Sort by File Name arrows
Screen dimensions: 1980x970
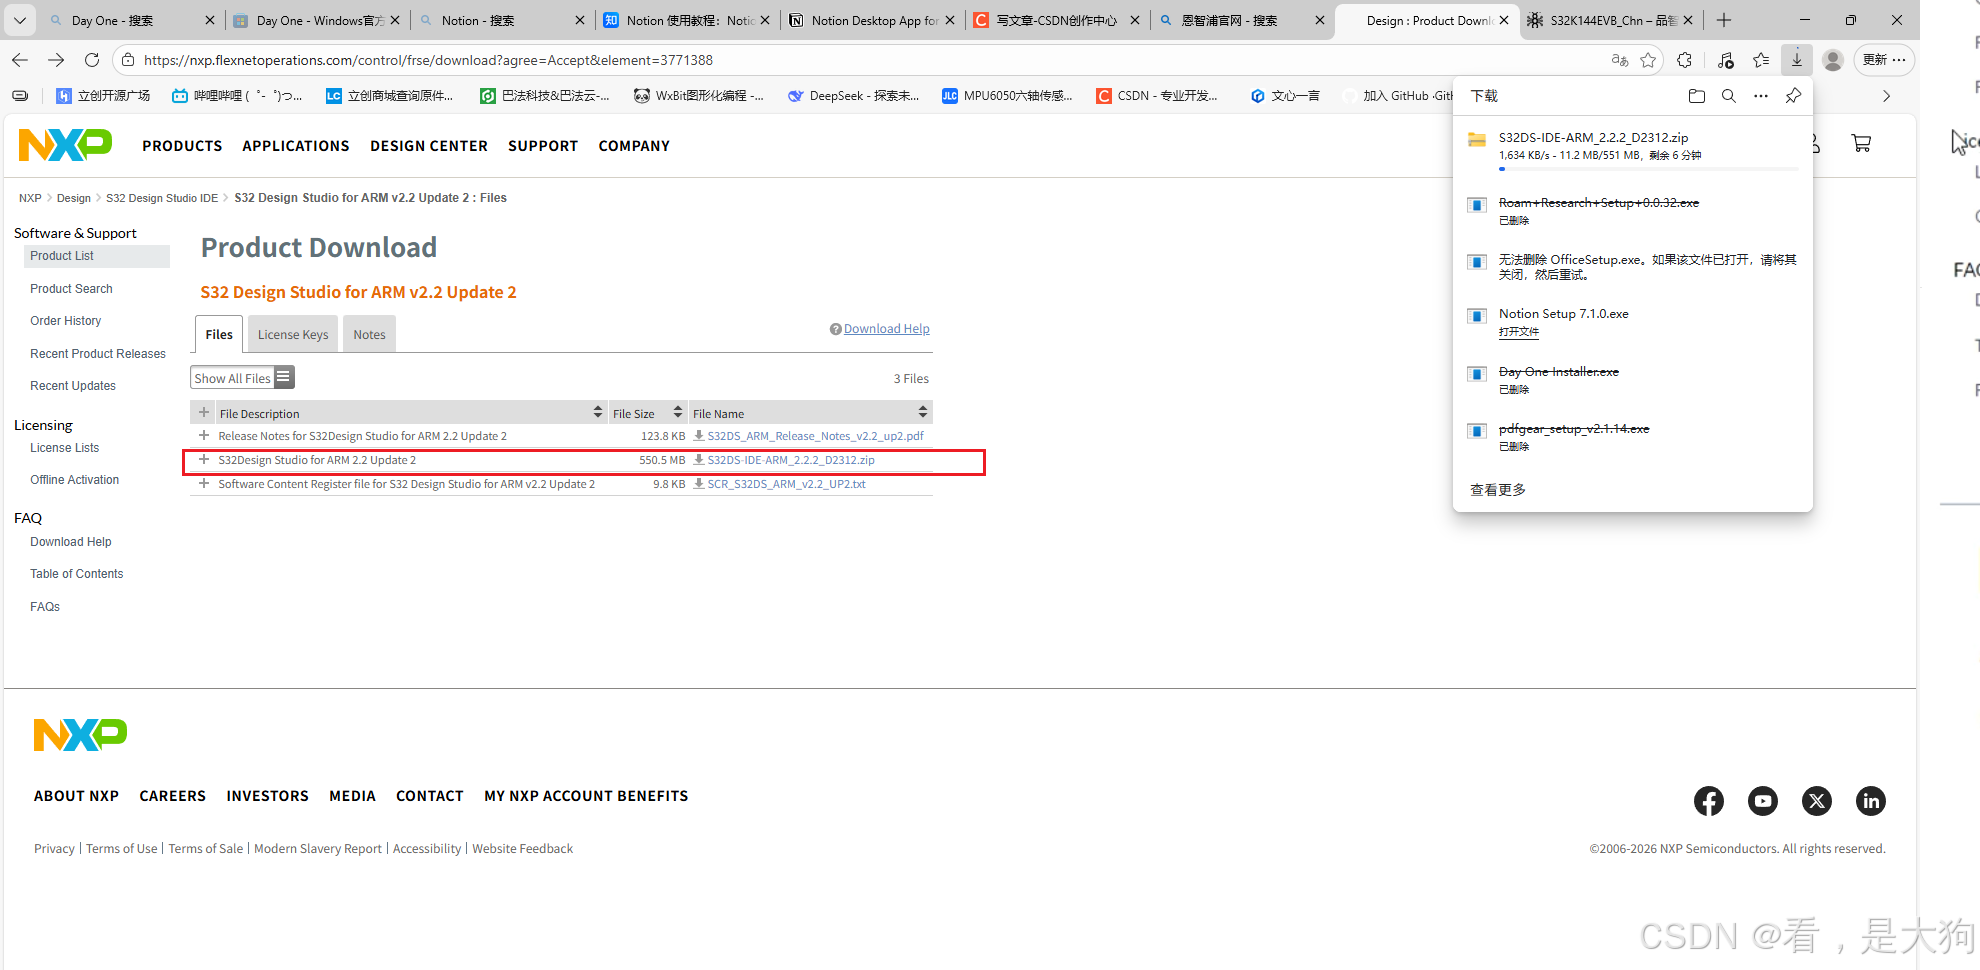(x=923, y=412)
